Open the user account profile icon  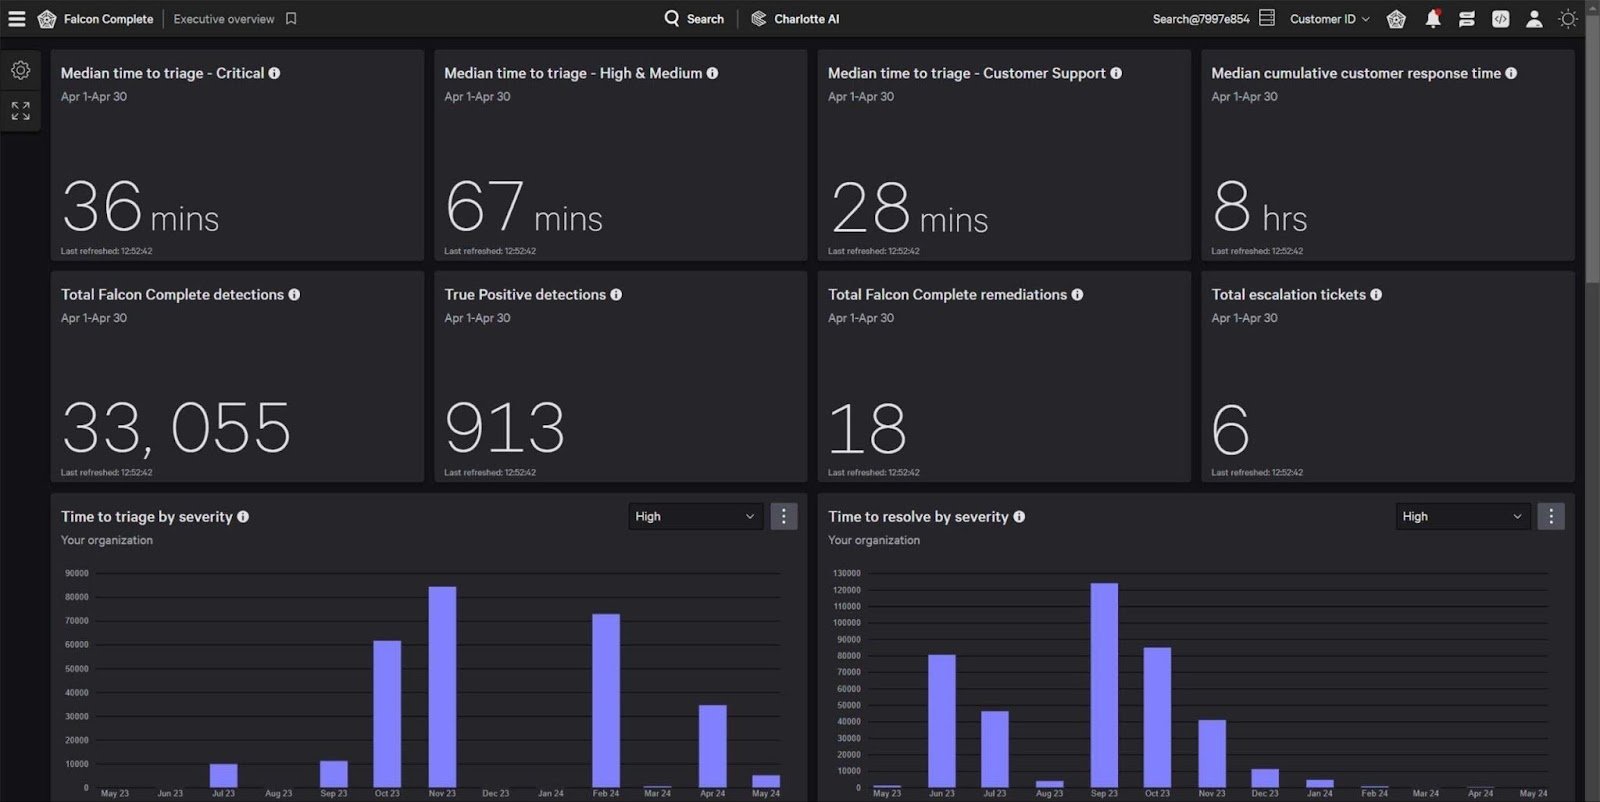coord(1533,19)
